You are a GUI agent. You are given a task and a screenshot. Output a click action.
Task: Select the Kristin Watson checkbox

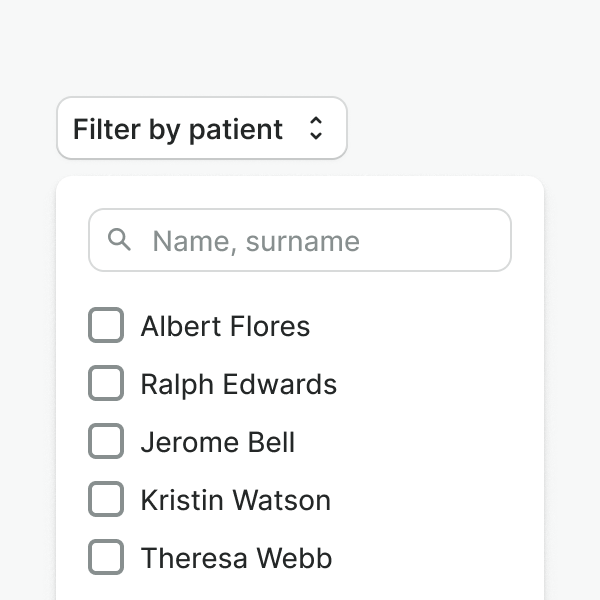tap(106, 499)
